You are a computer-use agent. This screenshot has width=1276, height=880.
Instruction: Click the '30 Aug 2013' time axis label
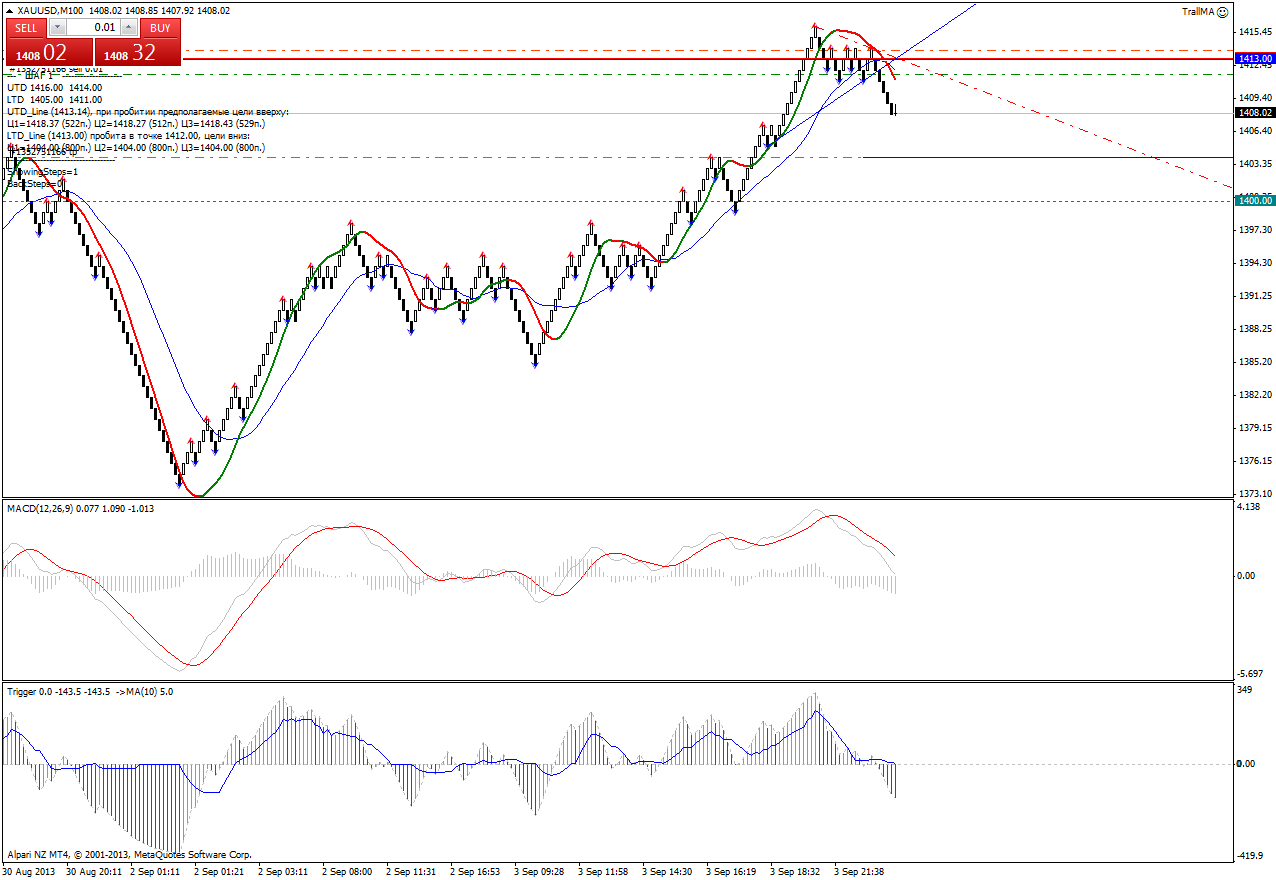point(30,872)
